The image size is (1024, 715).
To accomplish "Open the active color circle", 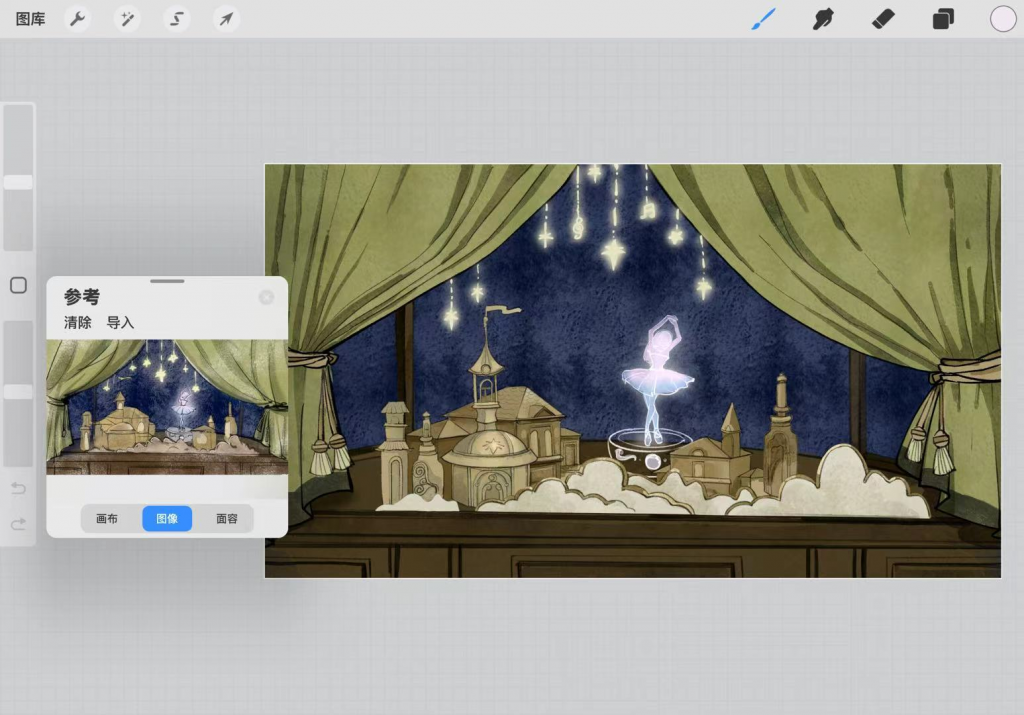I will click(x=1003, y=19).
